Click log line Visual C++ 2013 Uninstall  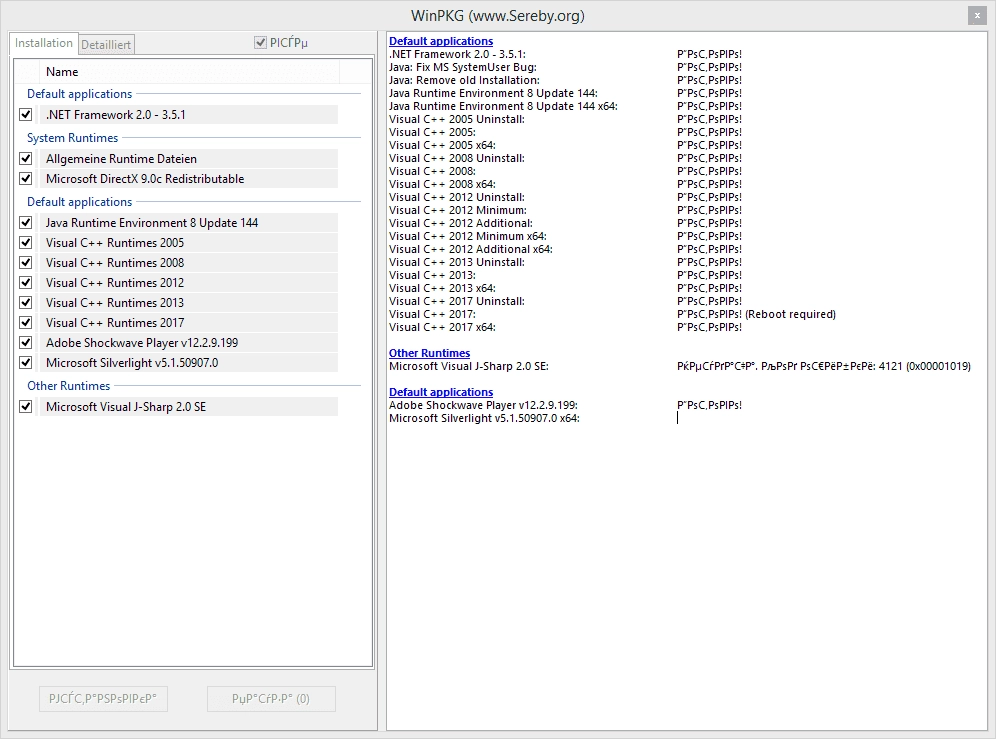[x=457, y=262]
